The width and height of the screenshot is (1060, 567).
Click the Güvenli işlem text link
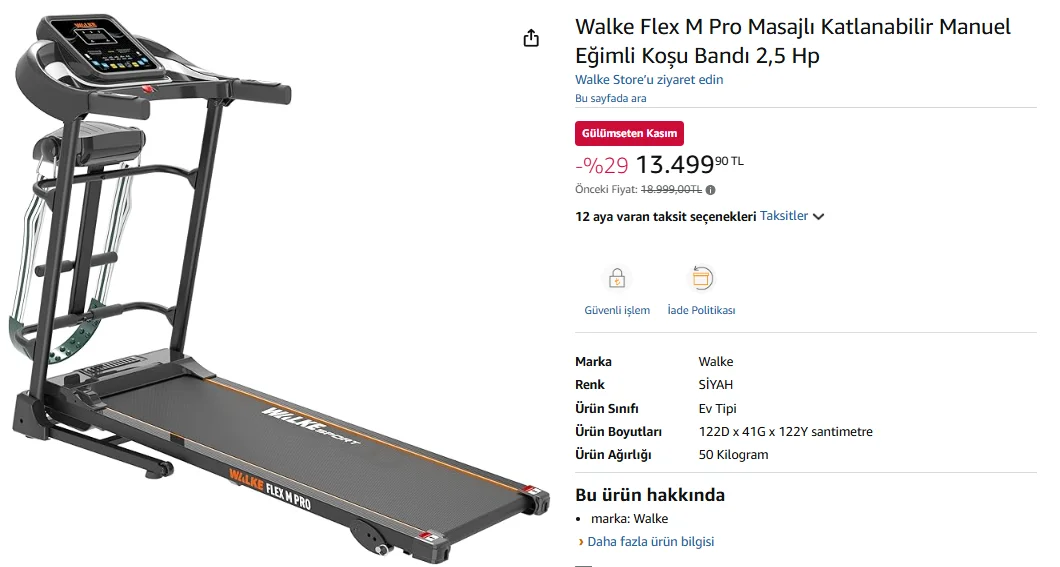(x=617, y=310)
